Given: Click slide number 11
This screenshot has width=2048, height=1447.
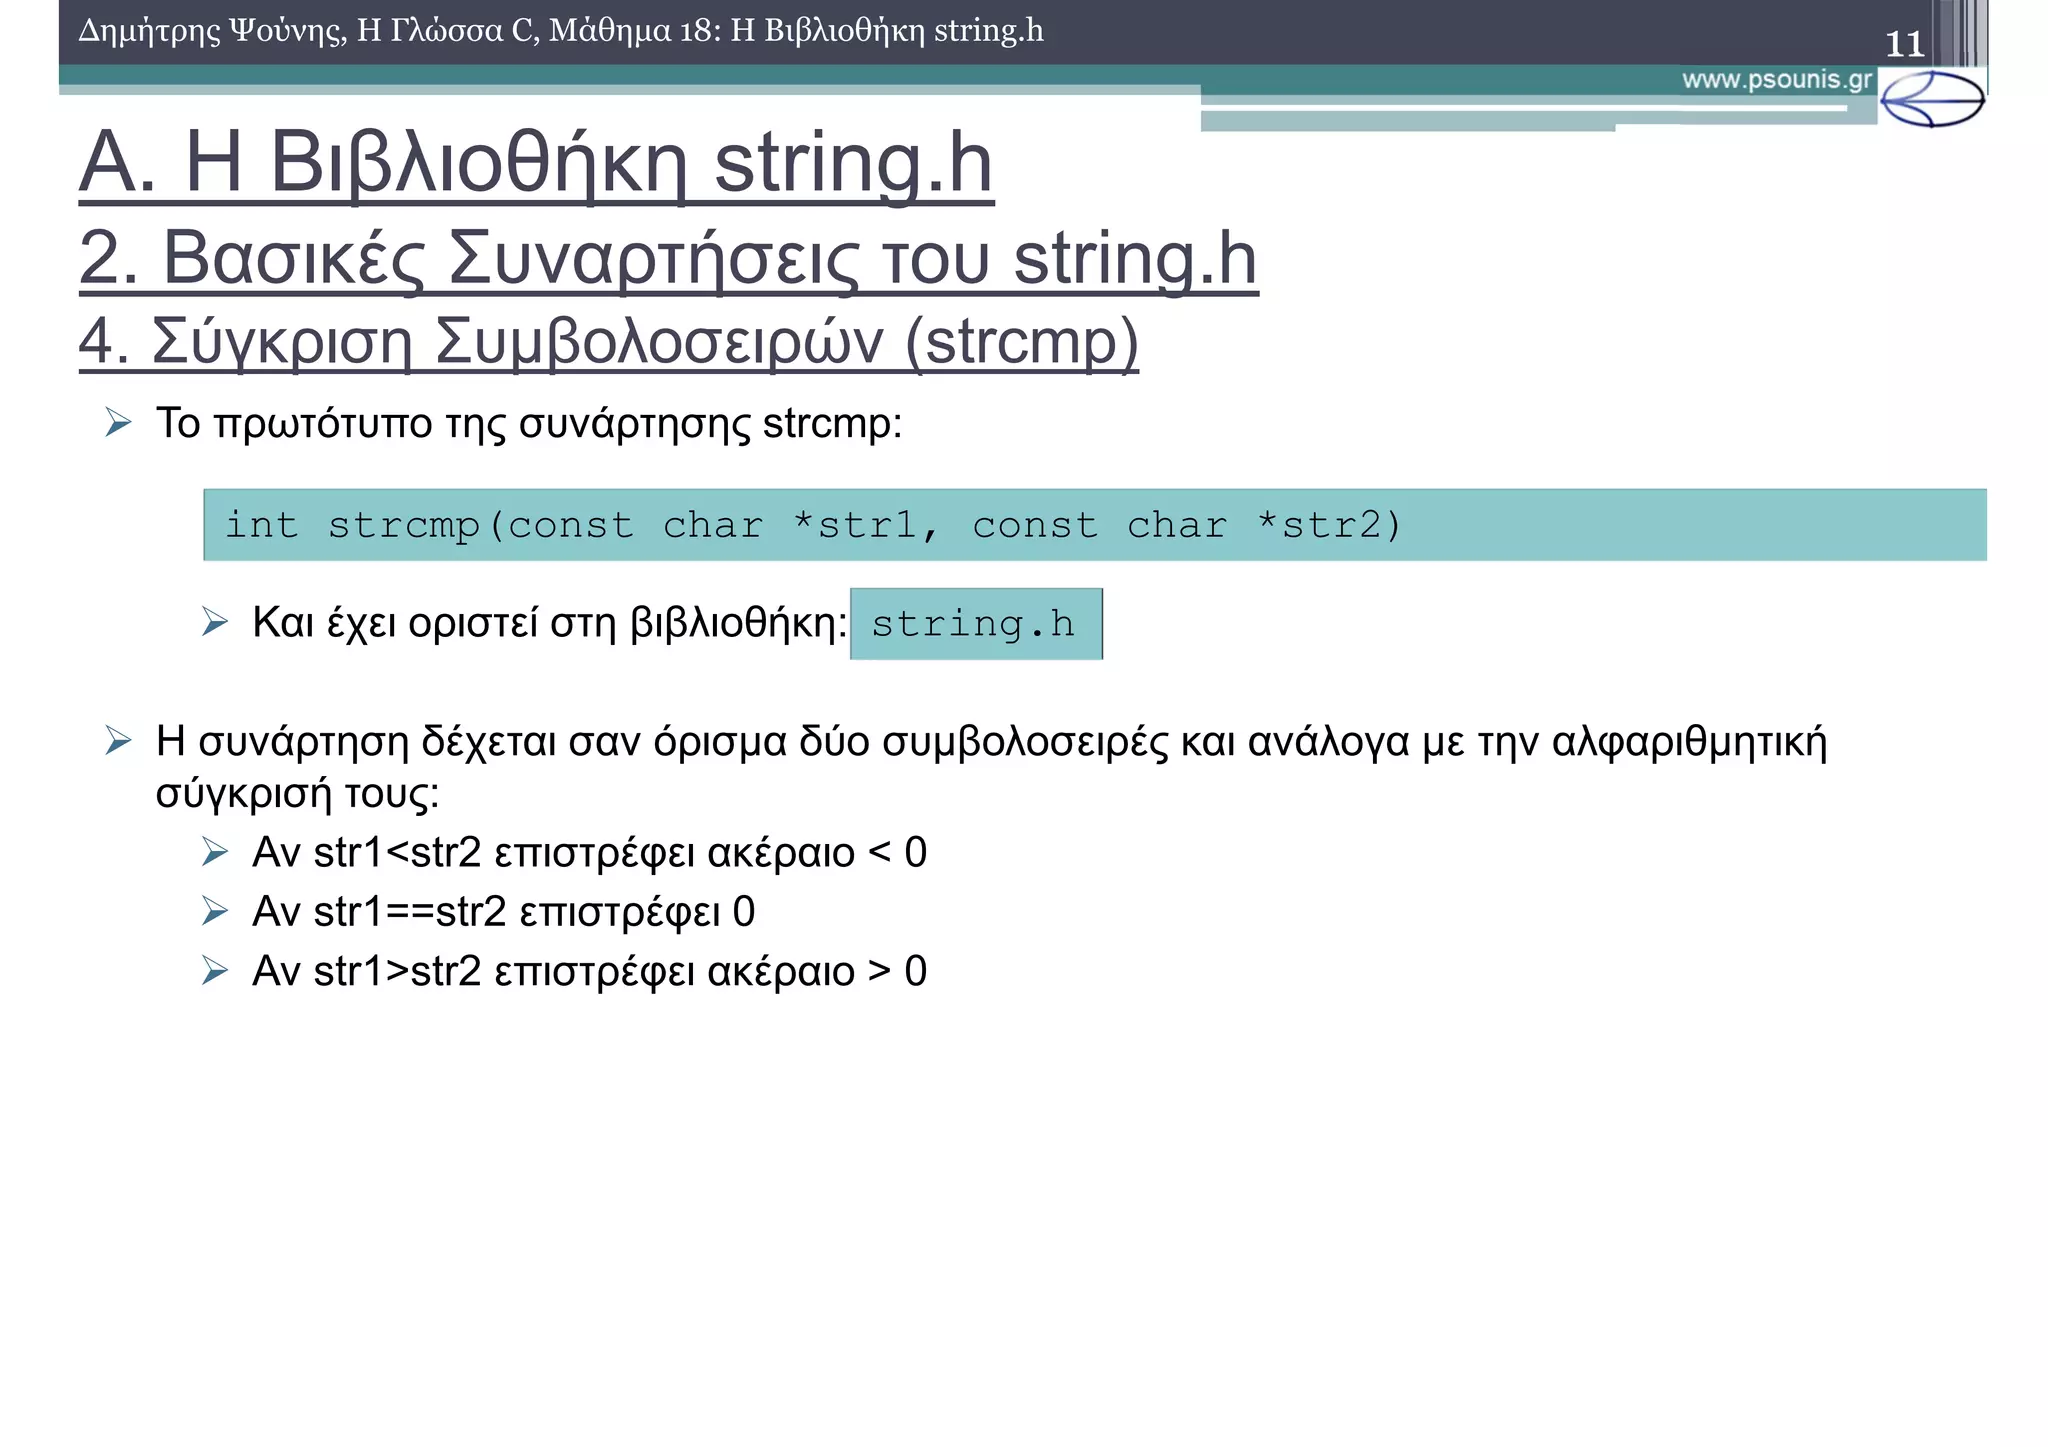Looking at the screenshot, I should (1904, 44).
